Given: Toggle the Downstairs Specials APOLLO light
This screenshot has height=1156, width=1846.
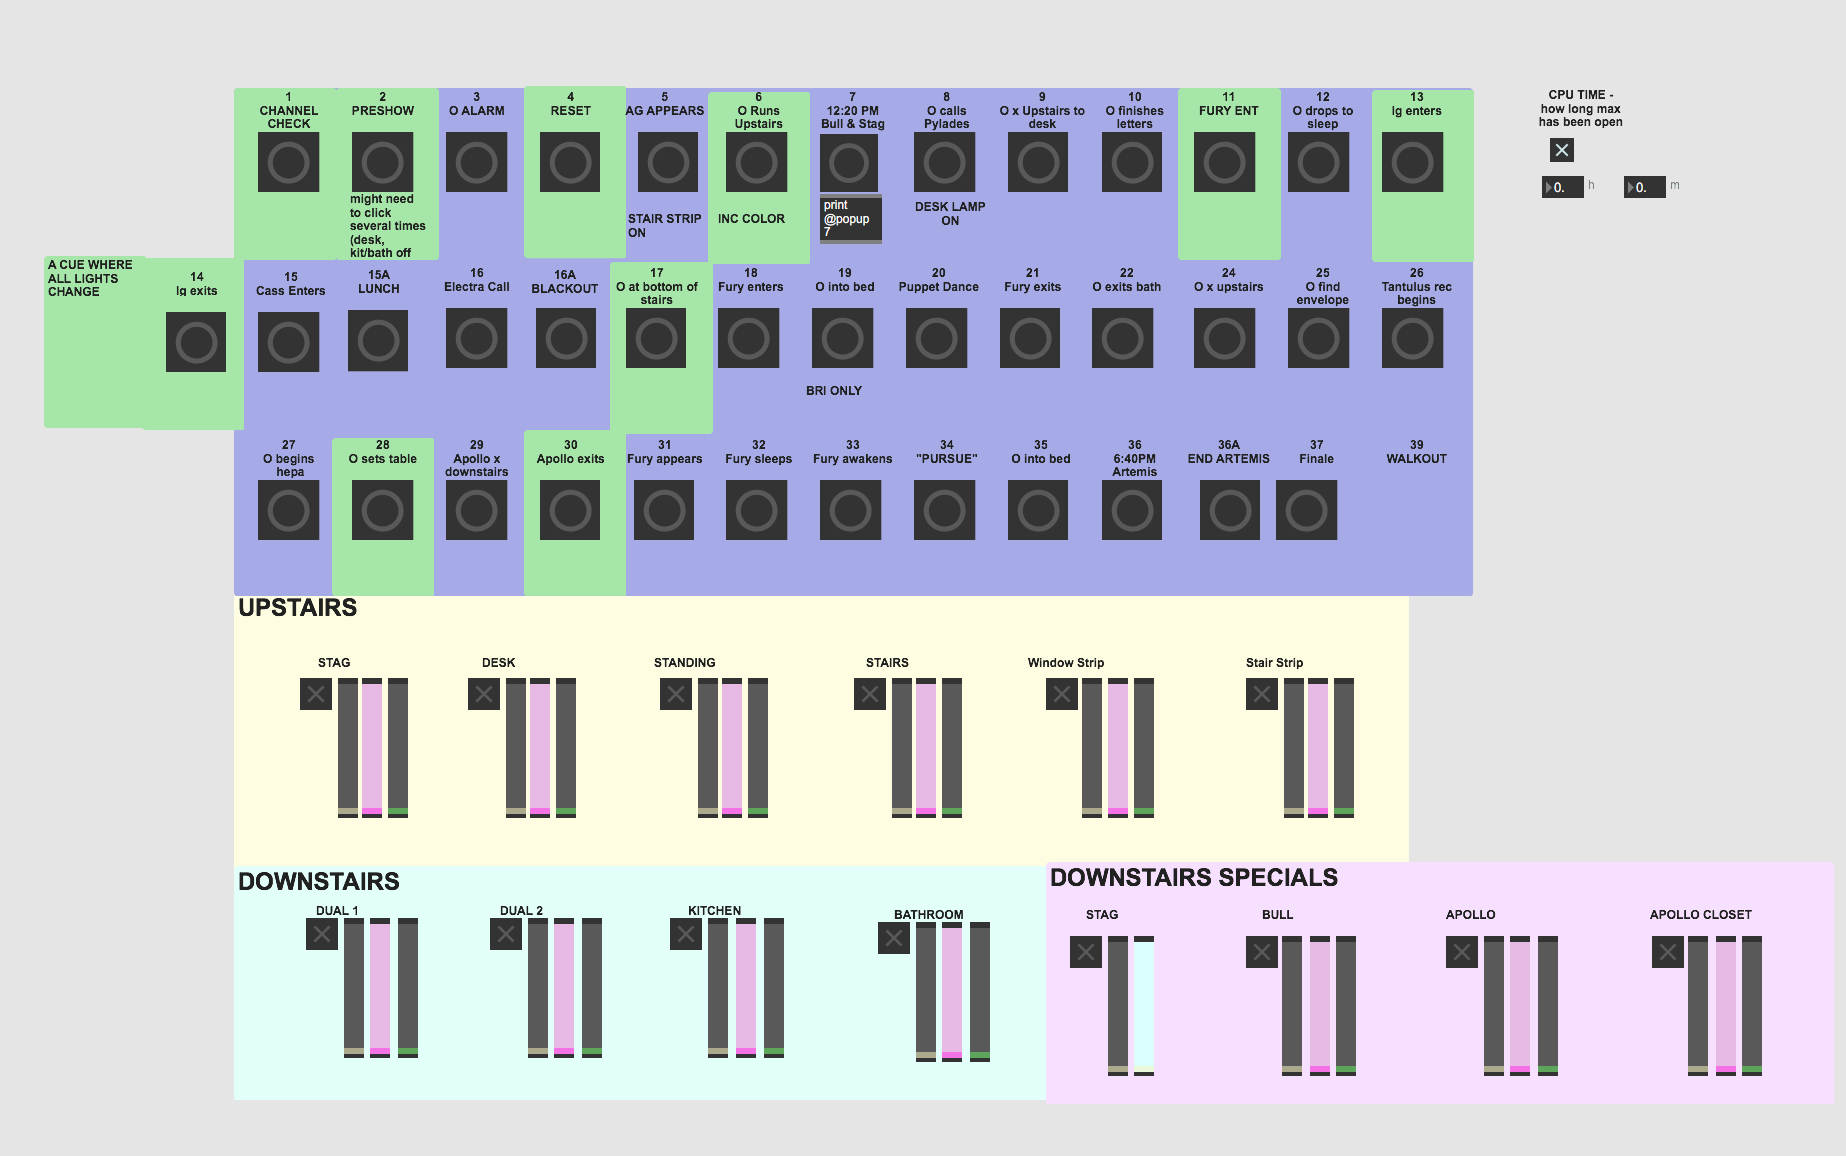Looking at the screenshot, I should pos(1462,952).
